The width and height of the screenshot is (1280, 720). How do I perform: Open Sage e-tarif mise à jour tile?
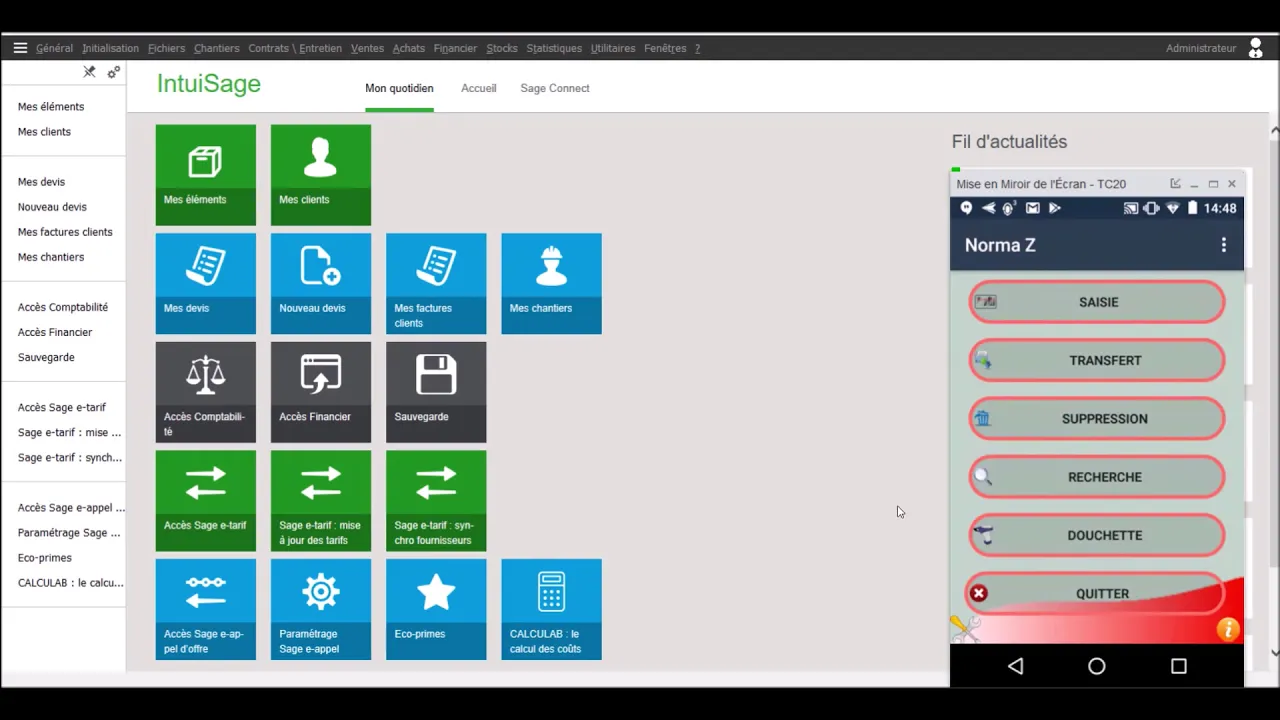click(x=321, y=501)
